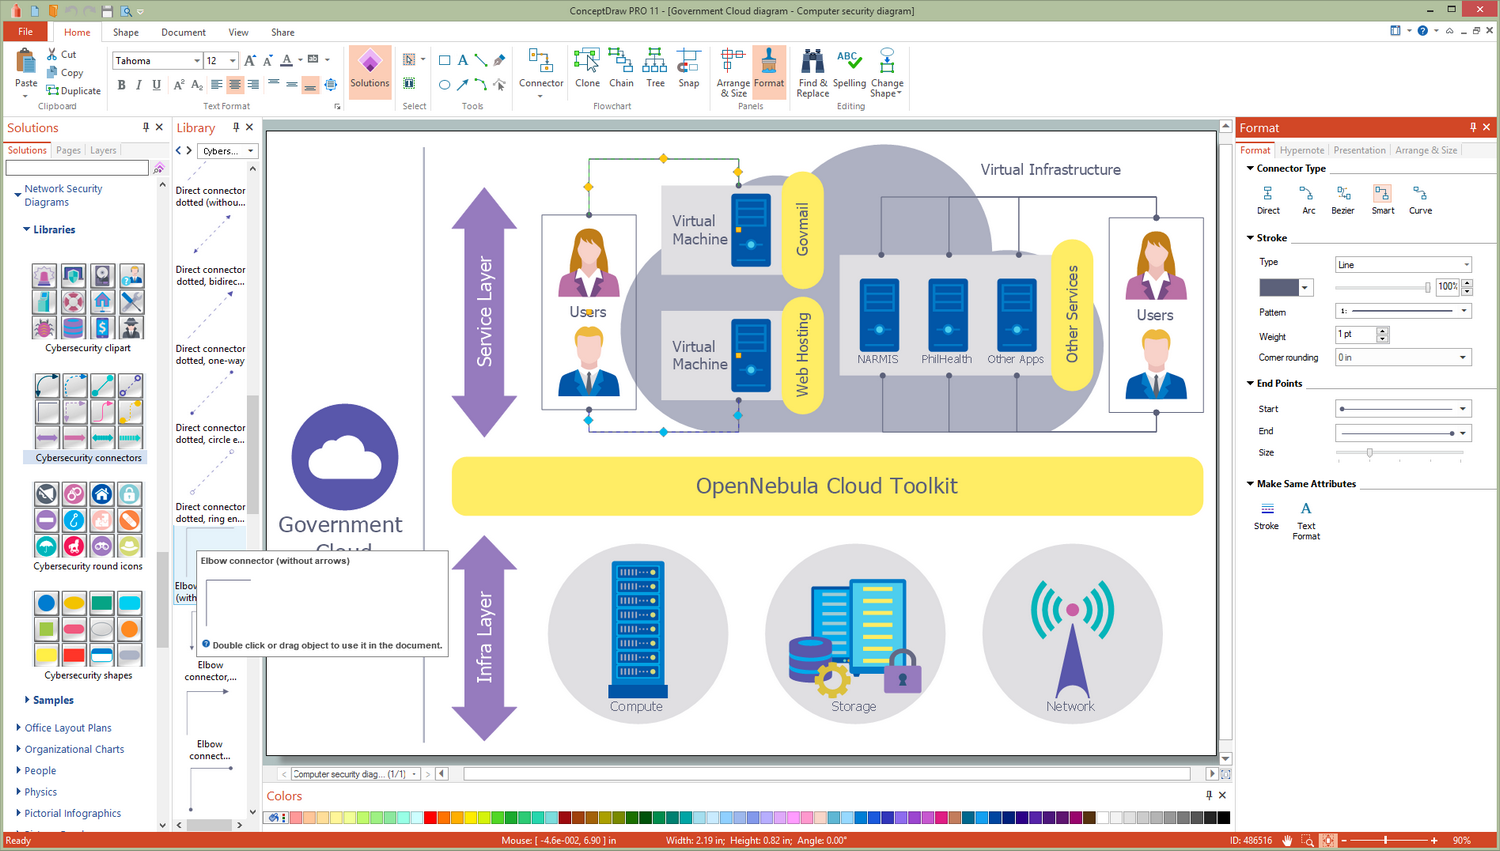Switch to the View ribbon tab

[238, 32]
